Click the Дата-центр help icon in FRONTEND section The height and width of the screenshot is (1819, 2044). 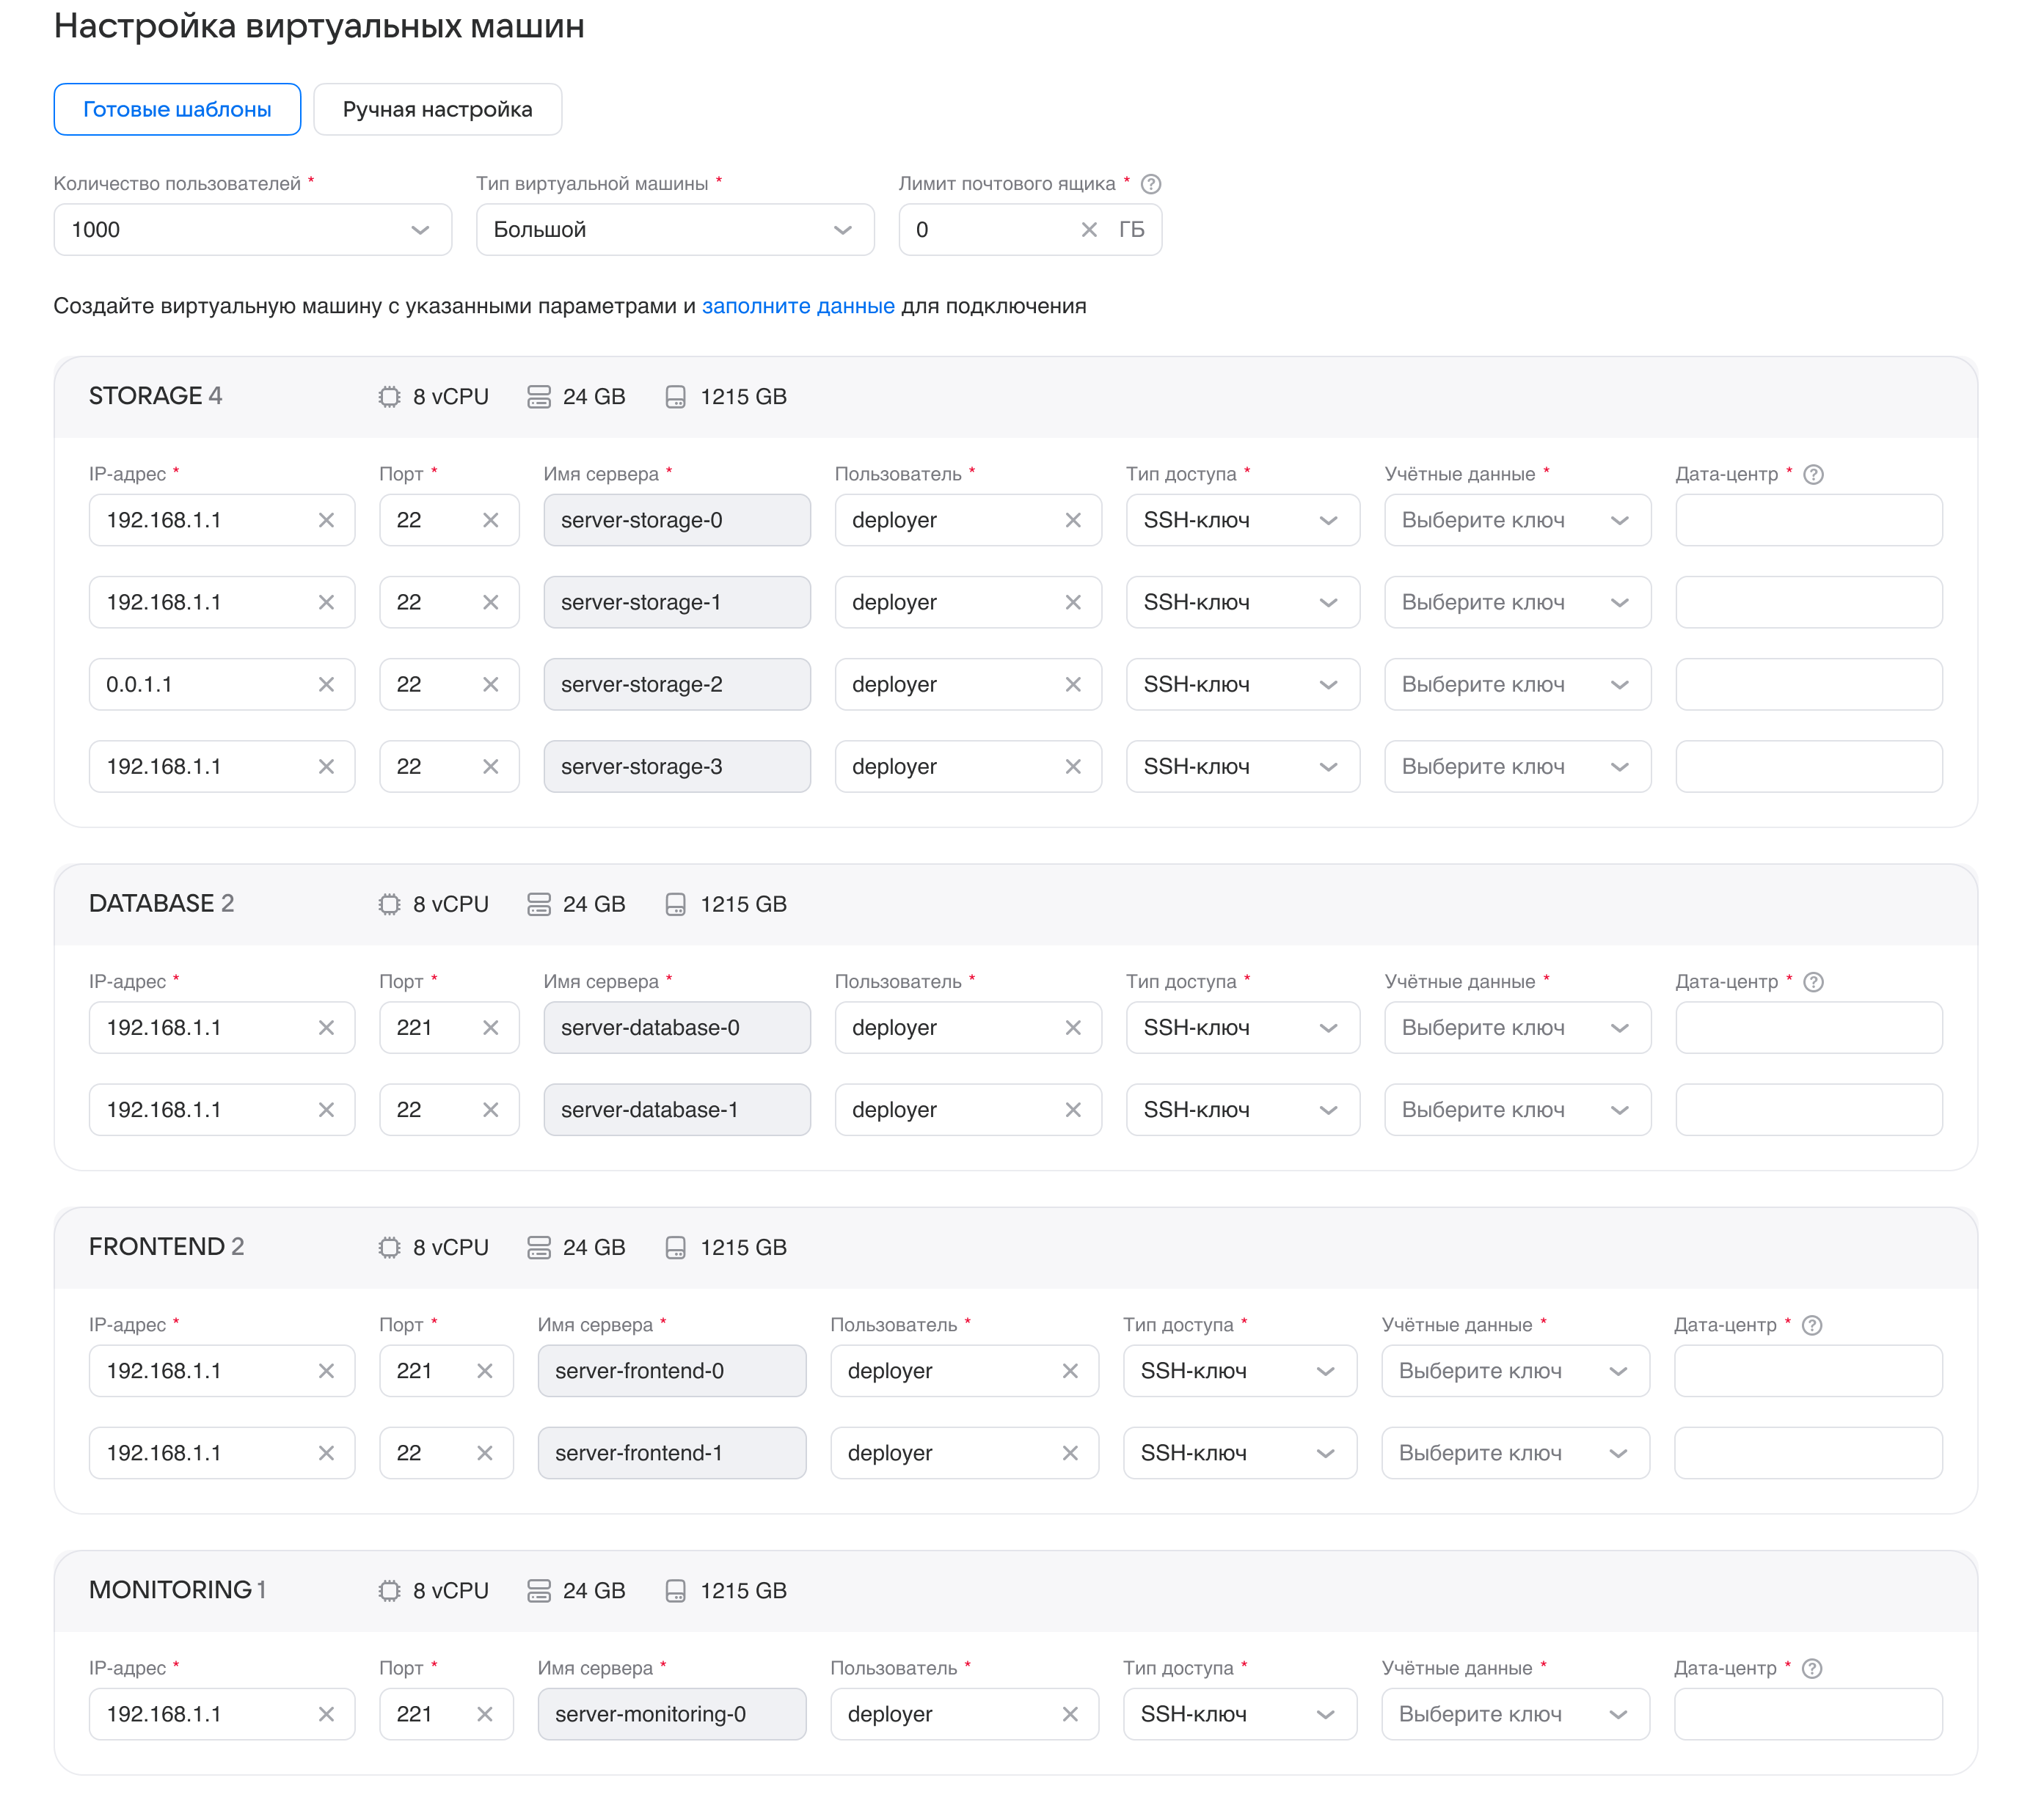1812,1325
